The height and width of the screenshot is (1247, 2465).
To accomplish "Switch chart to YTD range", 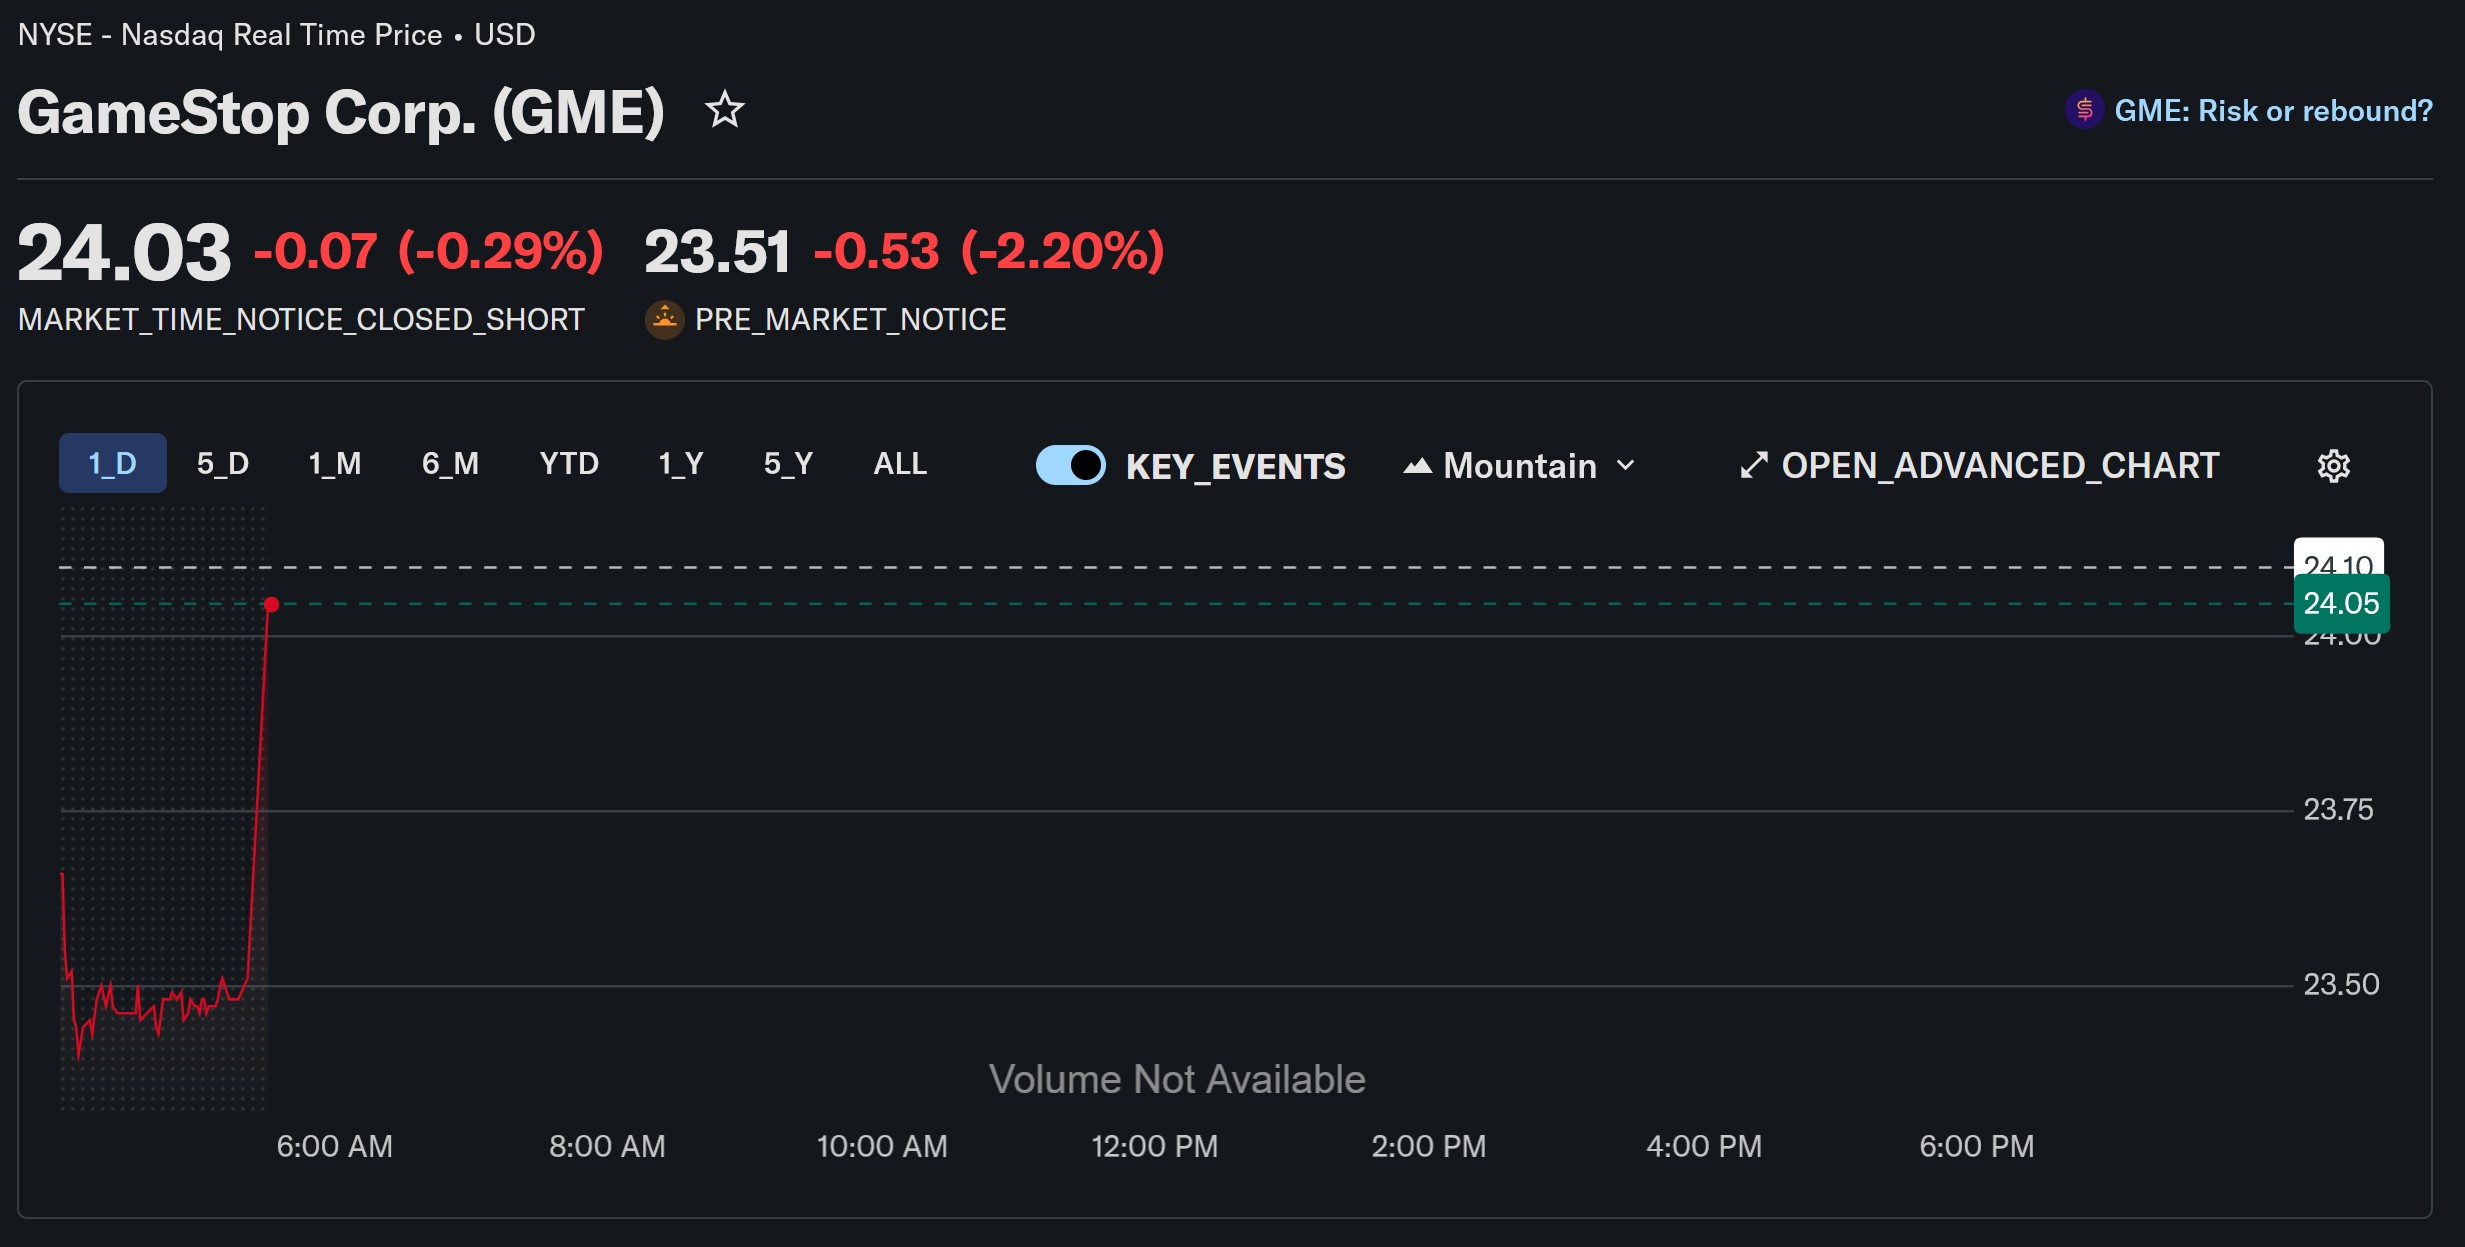I will pyautogui.click(x=569, y=464).
